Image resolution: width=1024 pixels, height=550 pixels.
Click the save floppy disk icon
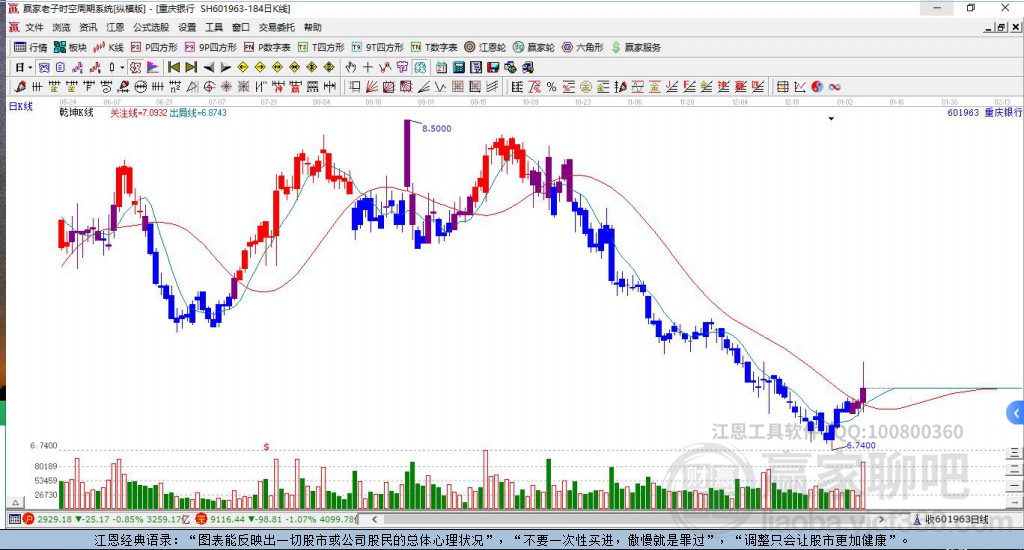coord(493,67)
